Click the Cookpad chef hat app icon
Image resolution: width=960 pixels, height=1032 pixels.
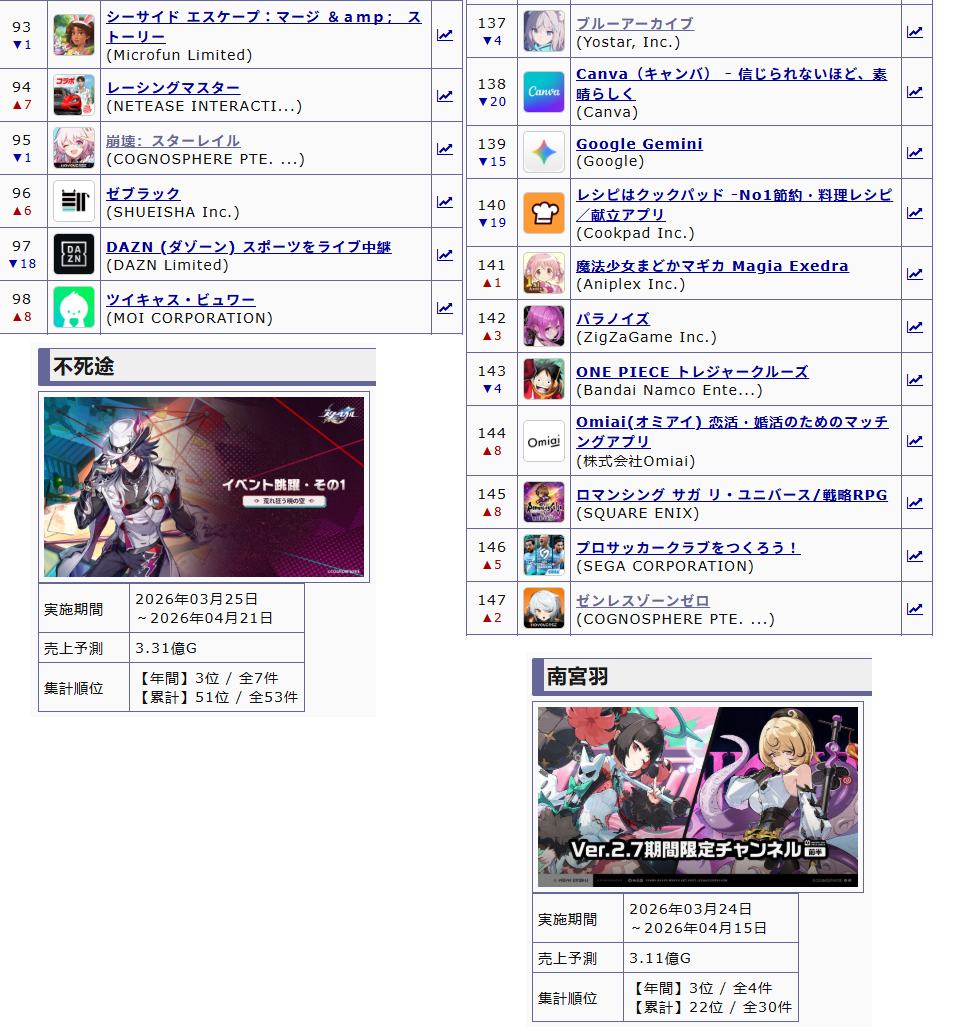pos(543,213)
